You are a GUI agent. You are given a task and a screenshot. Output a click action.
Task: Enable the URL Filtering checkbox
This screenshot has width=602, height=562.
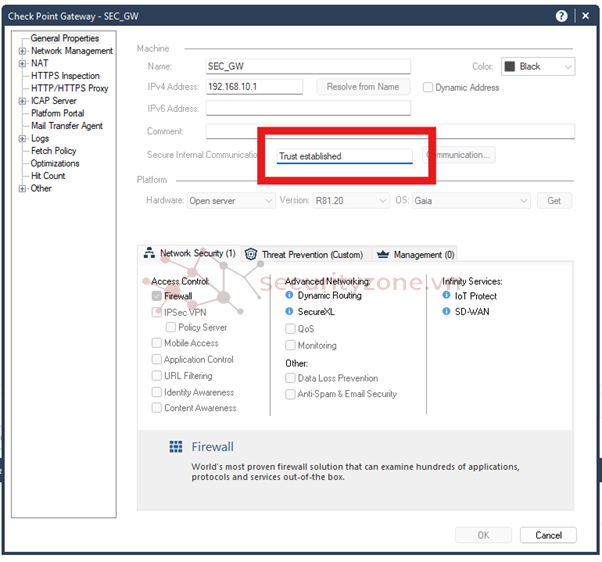[157, 375]
